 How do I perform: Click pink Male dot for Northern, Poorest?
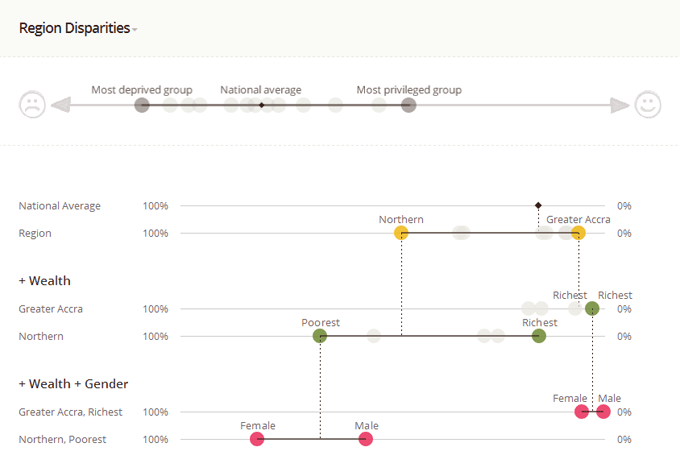(366, 439)
